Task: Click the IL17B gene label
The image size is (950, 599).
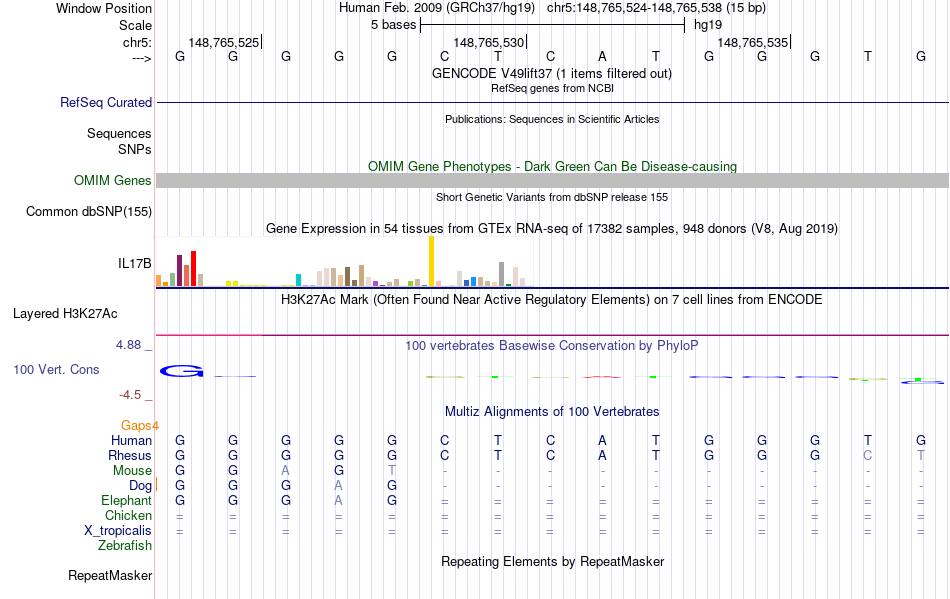Action: pyautogui.click(x=135, y=263)
